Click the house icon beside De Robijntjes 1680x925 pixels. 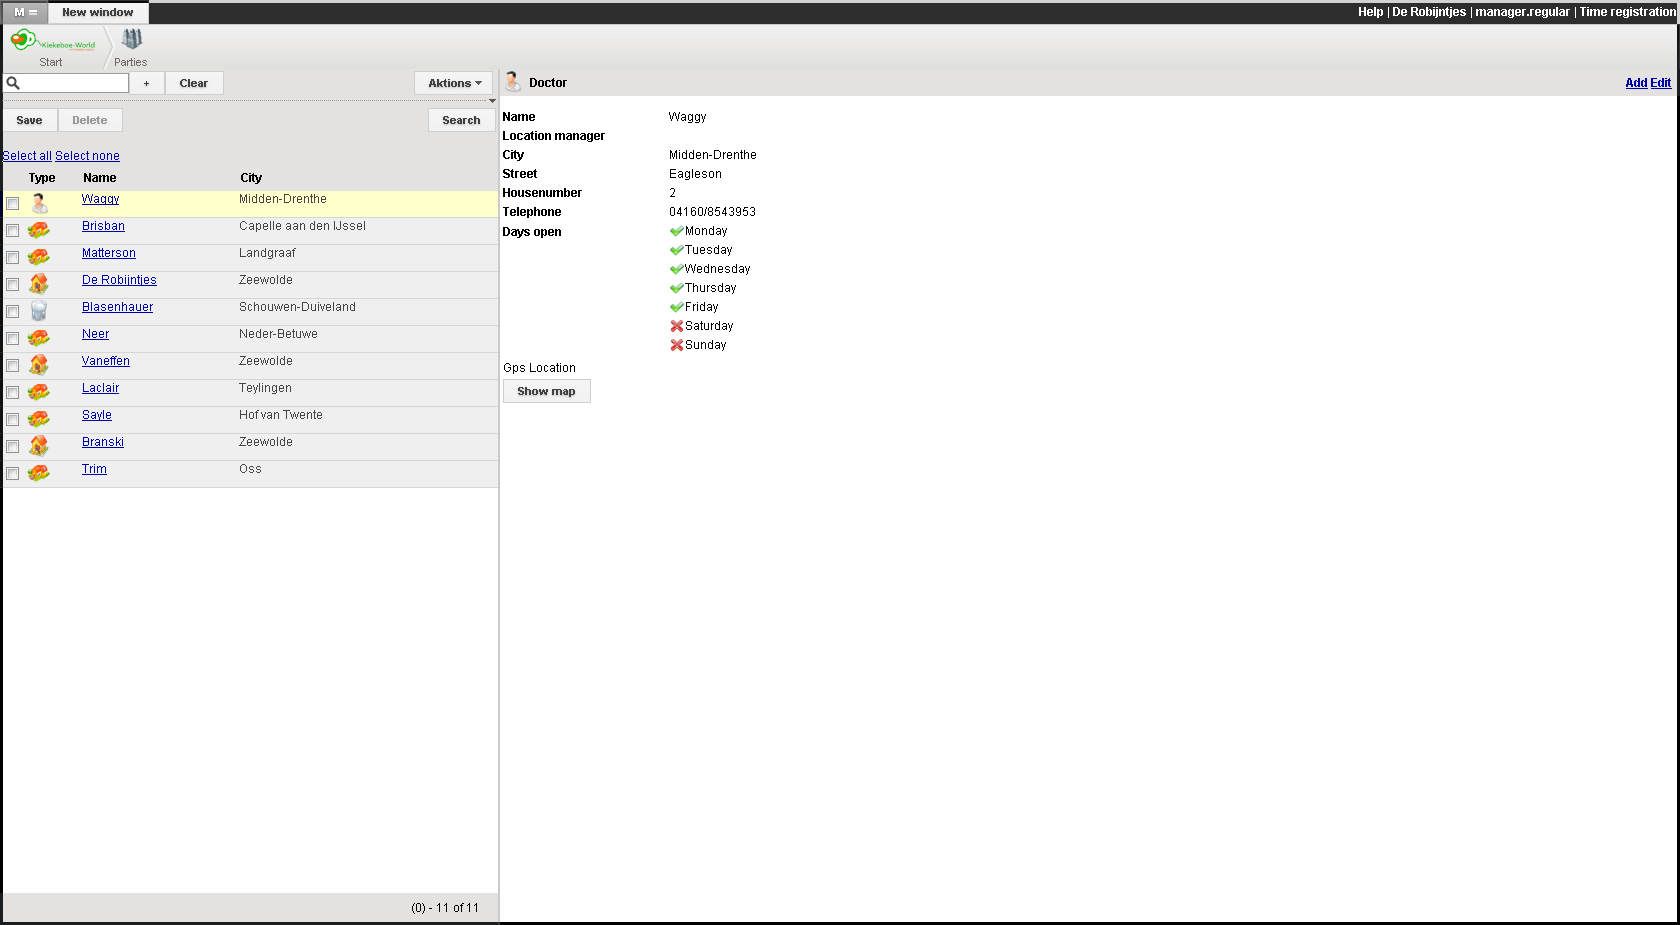(39, 284)
